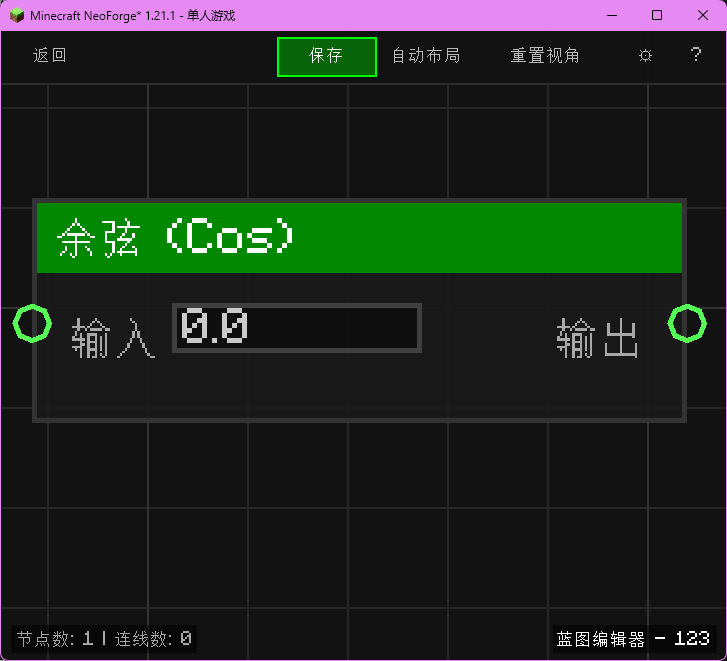Click the 连线数: 0 counter in the status bar

(153, 639)
